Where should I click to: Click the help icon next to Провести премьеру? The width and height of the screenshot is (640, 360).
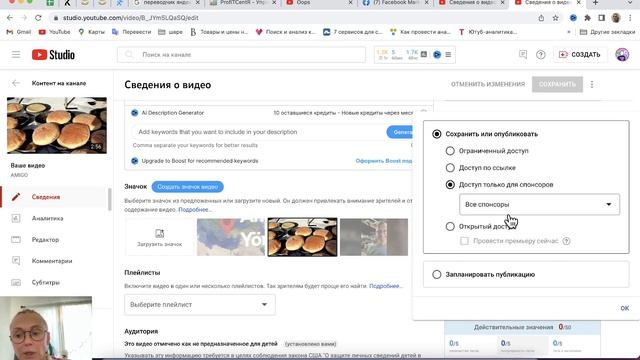566,241
